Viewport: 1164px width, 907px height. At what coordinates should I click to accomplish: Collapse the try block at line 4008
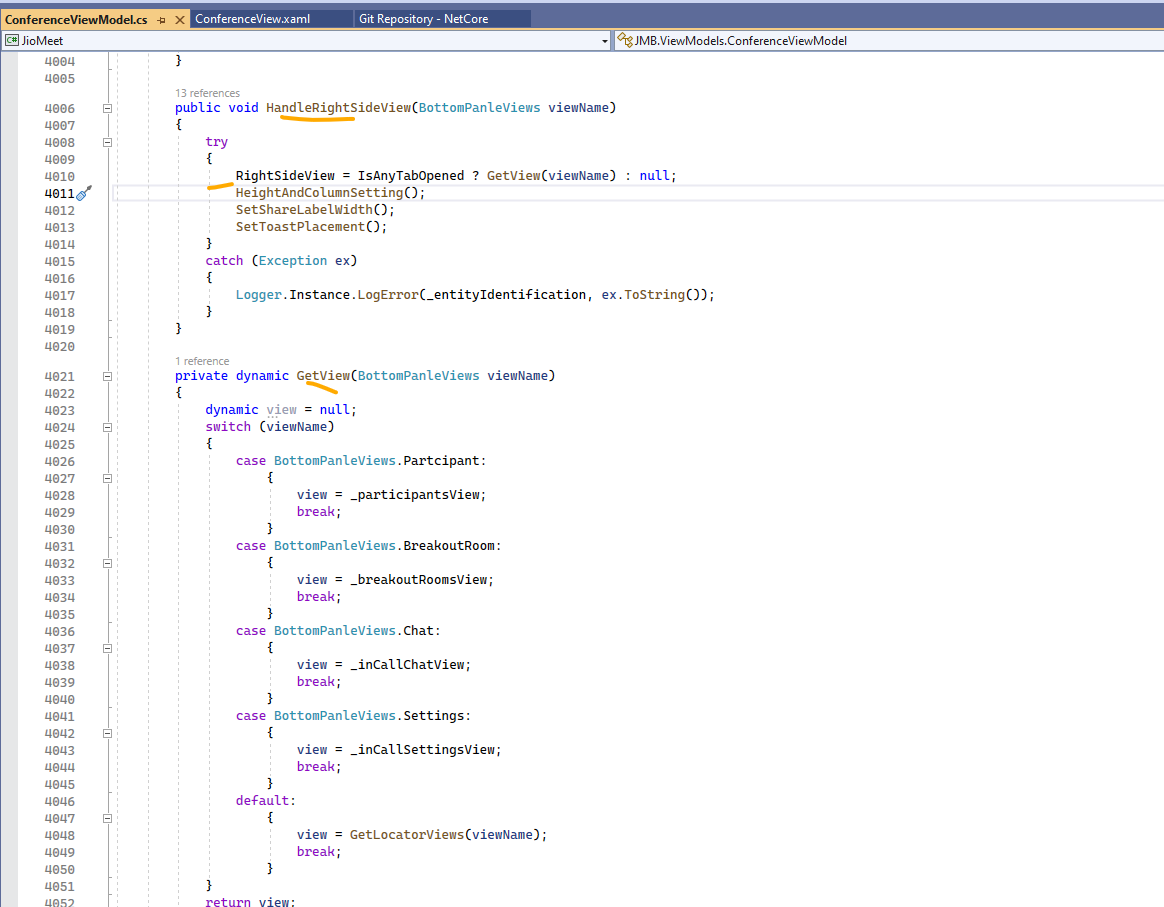pos(107,141)
